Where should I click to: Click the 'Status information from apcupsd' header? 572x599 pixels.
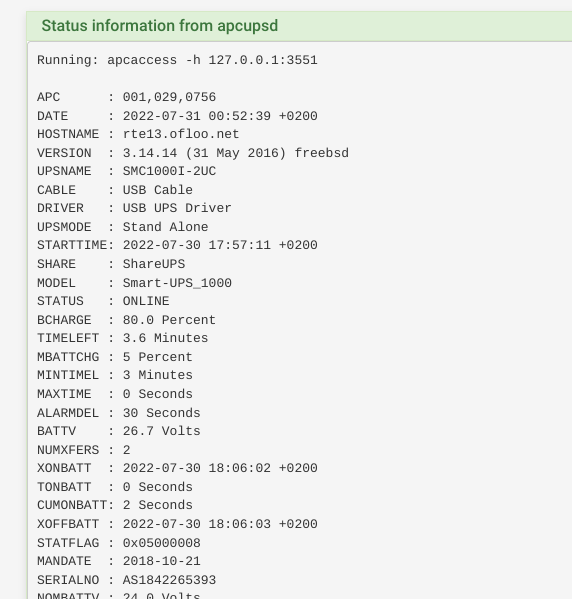(159, 26)
